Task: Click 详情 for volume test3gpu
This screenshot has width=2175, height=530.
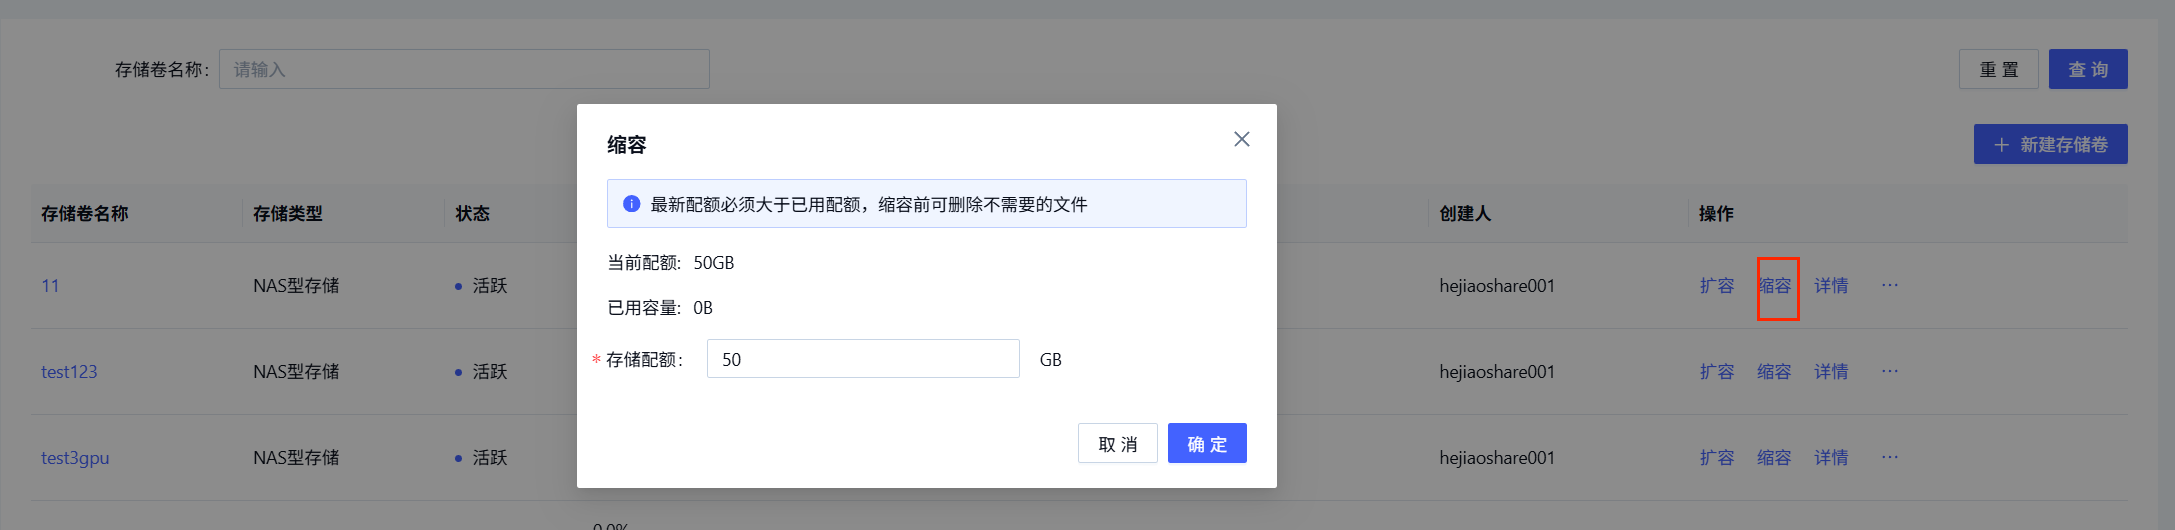Action: tap(1831, 458)
